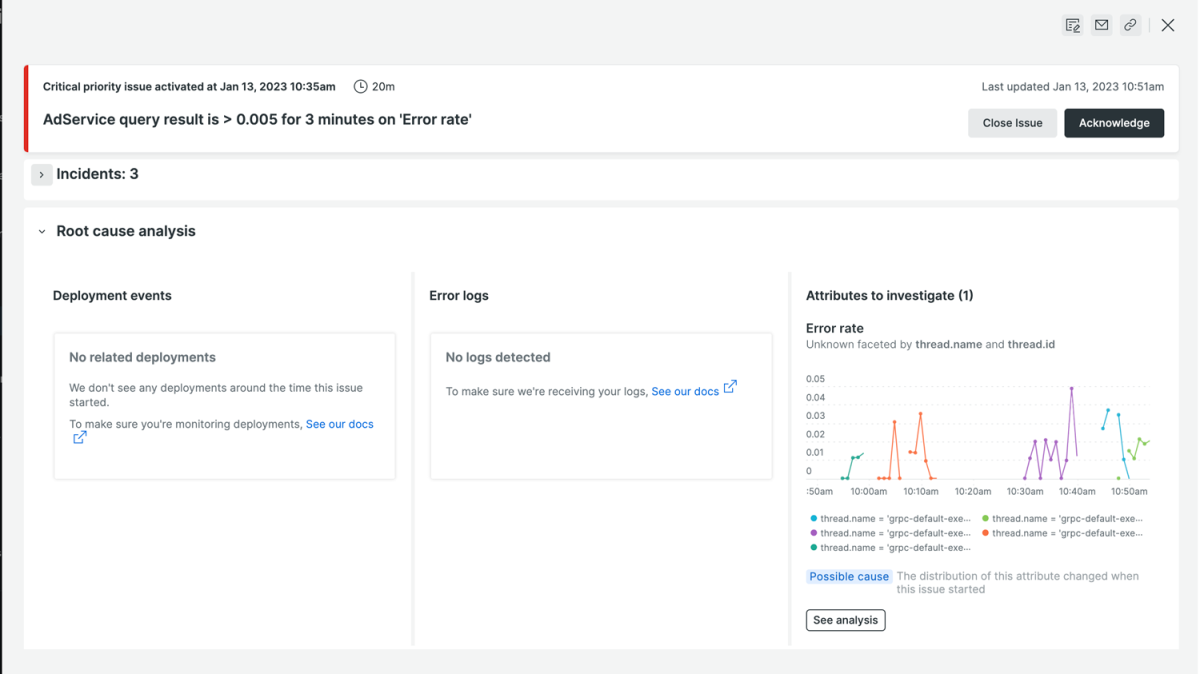Click the purple peak on Error rate chart

coord(1071,389)
